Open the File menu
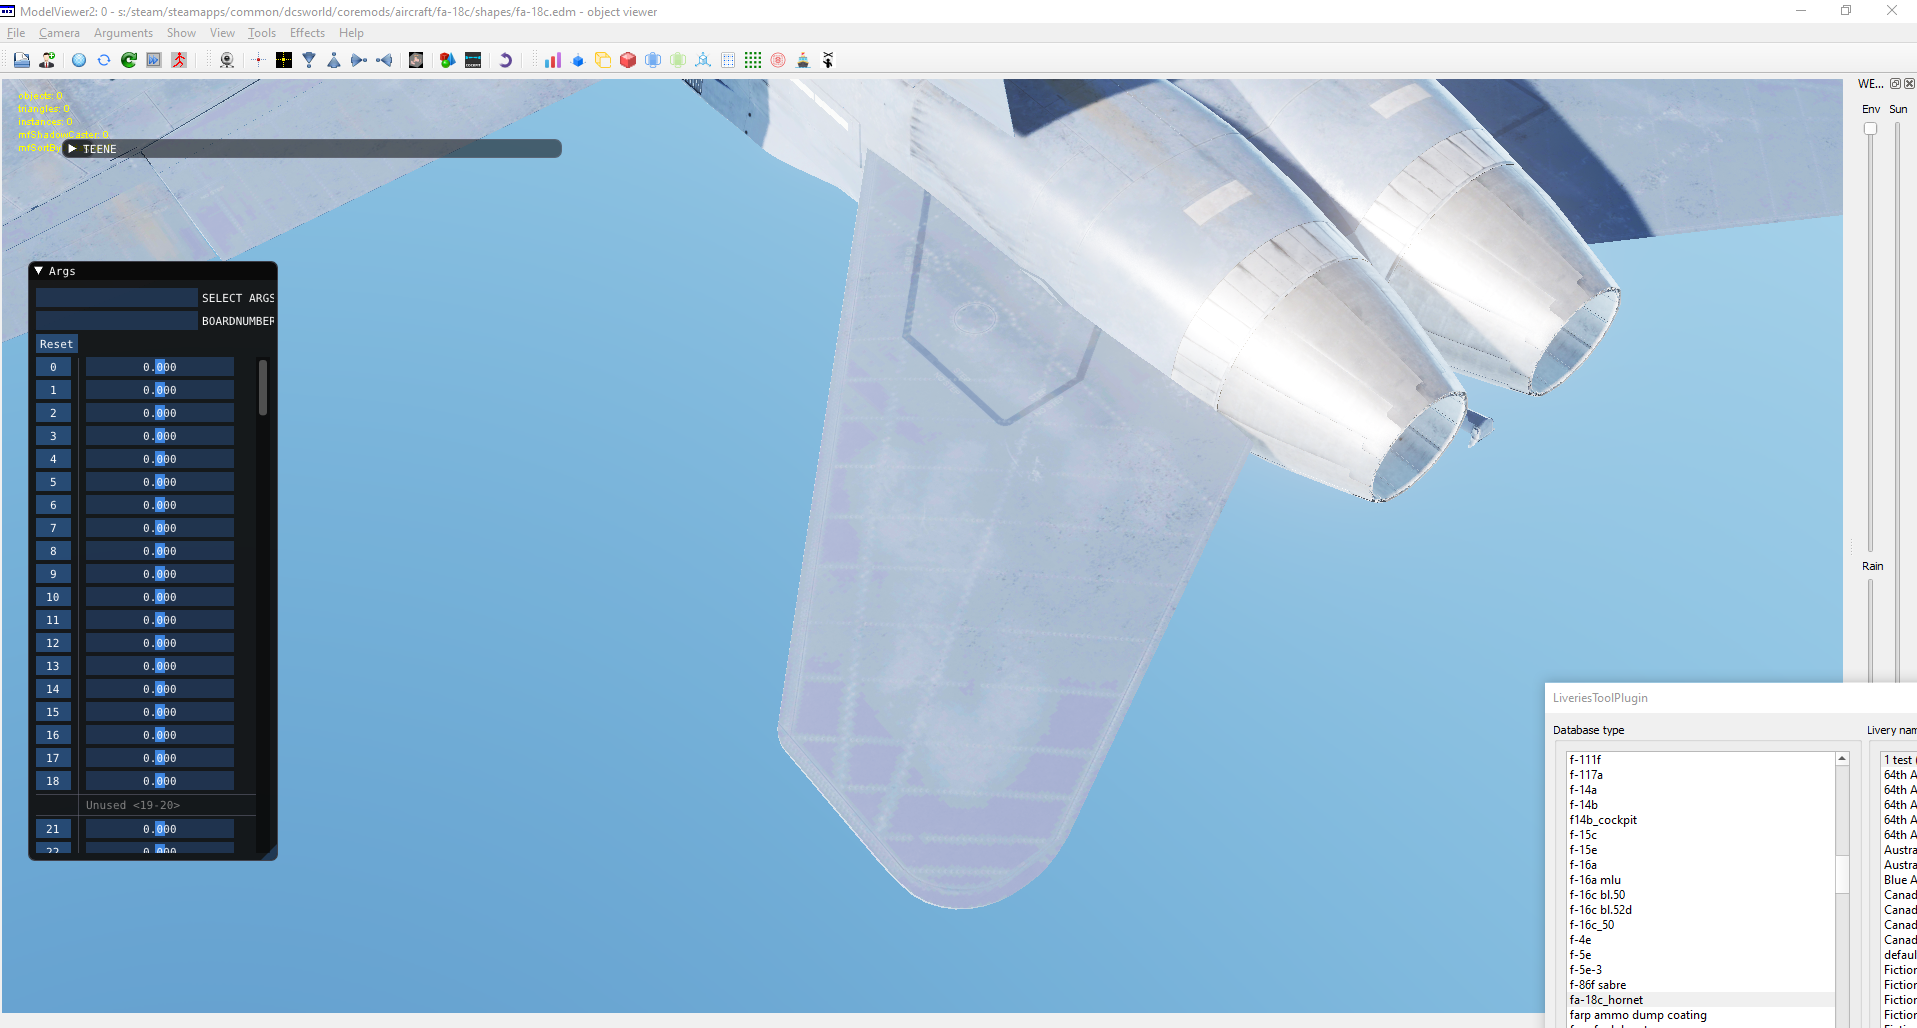This screenshot has width=1917, height=1028. coord(16,33)
